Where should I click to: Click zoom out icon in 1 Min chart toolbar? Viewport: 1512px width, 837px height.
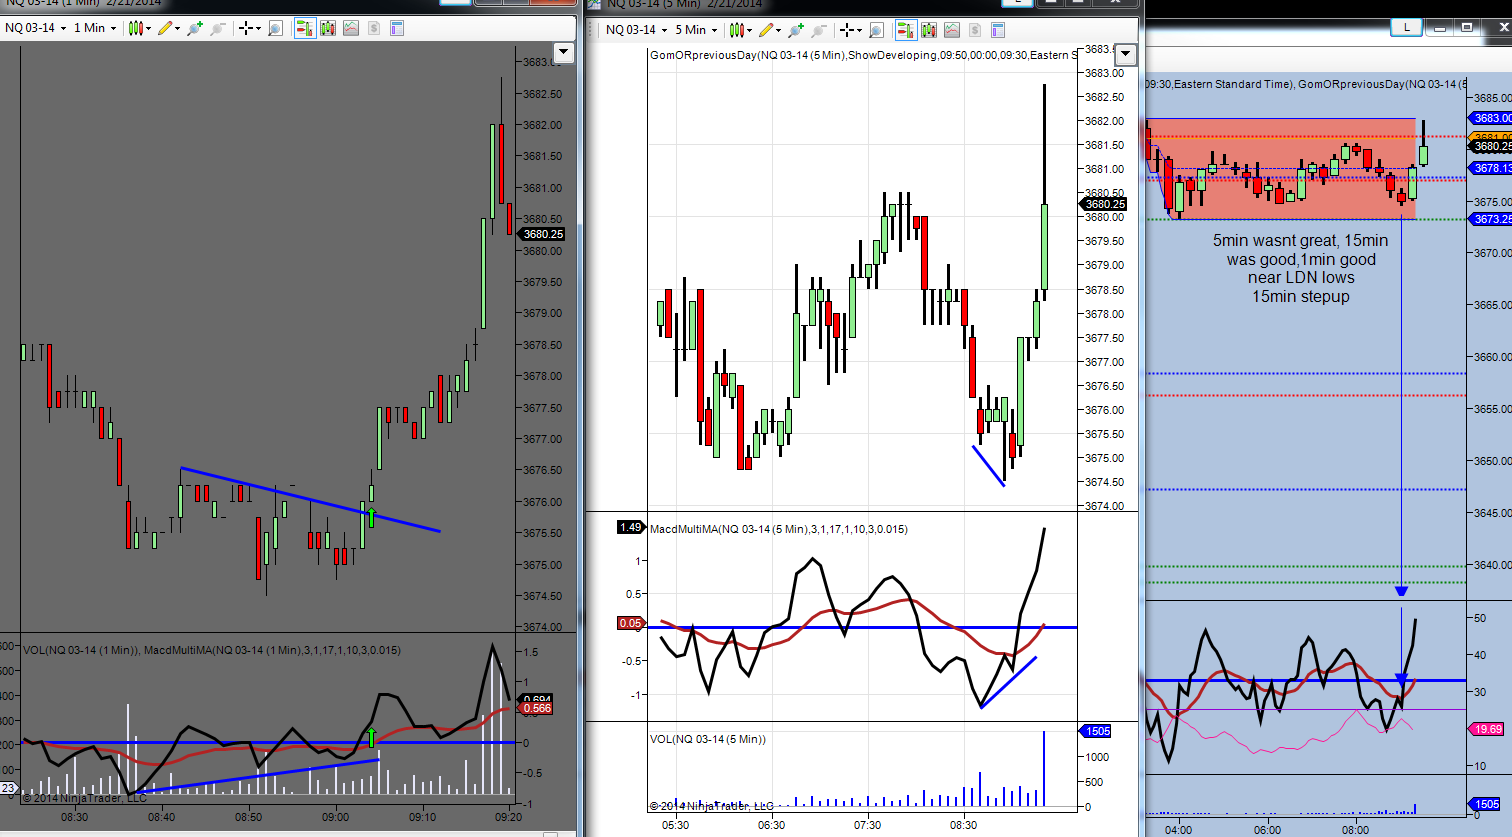point(217,28)
